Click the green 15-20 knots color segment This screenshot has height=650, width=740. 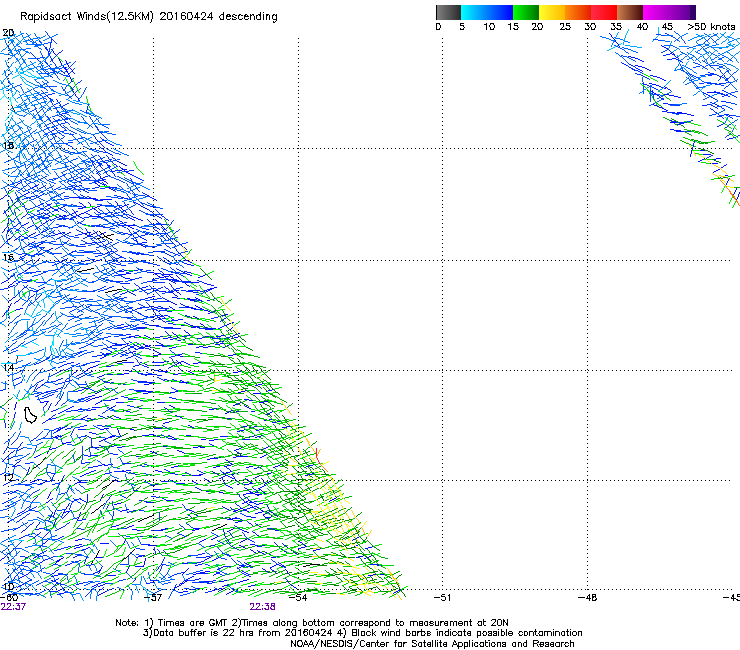[x=526, y=12]
